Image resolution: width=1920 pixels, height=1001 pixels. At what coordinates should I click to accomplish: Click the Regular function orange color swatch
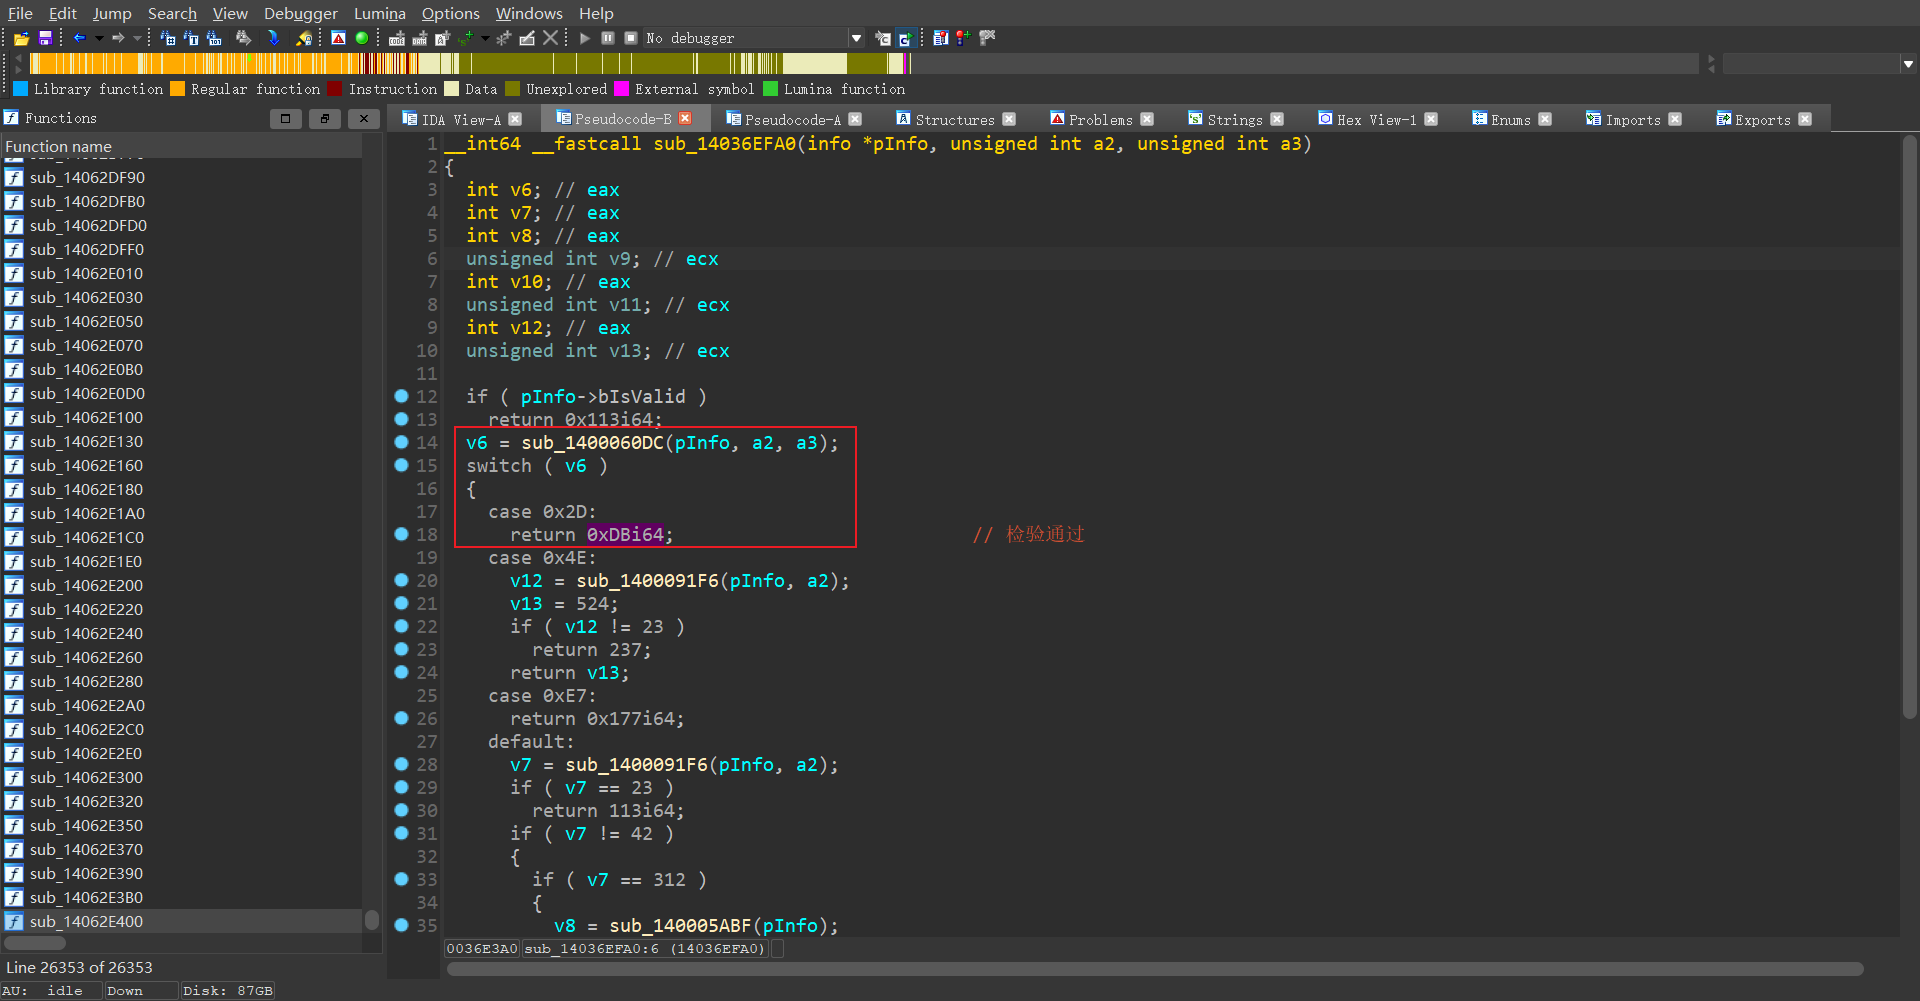pos(177,89)
